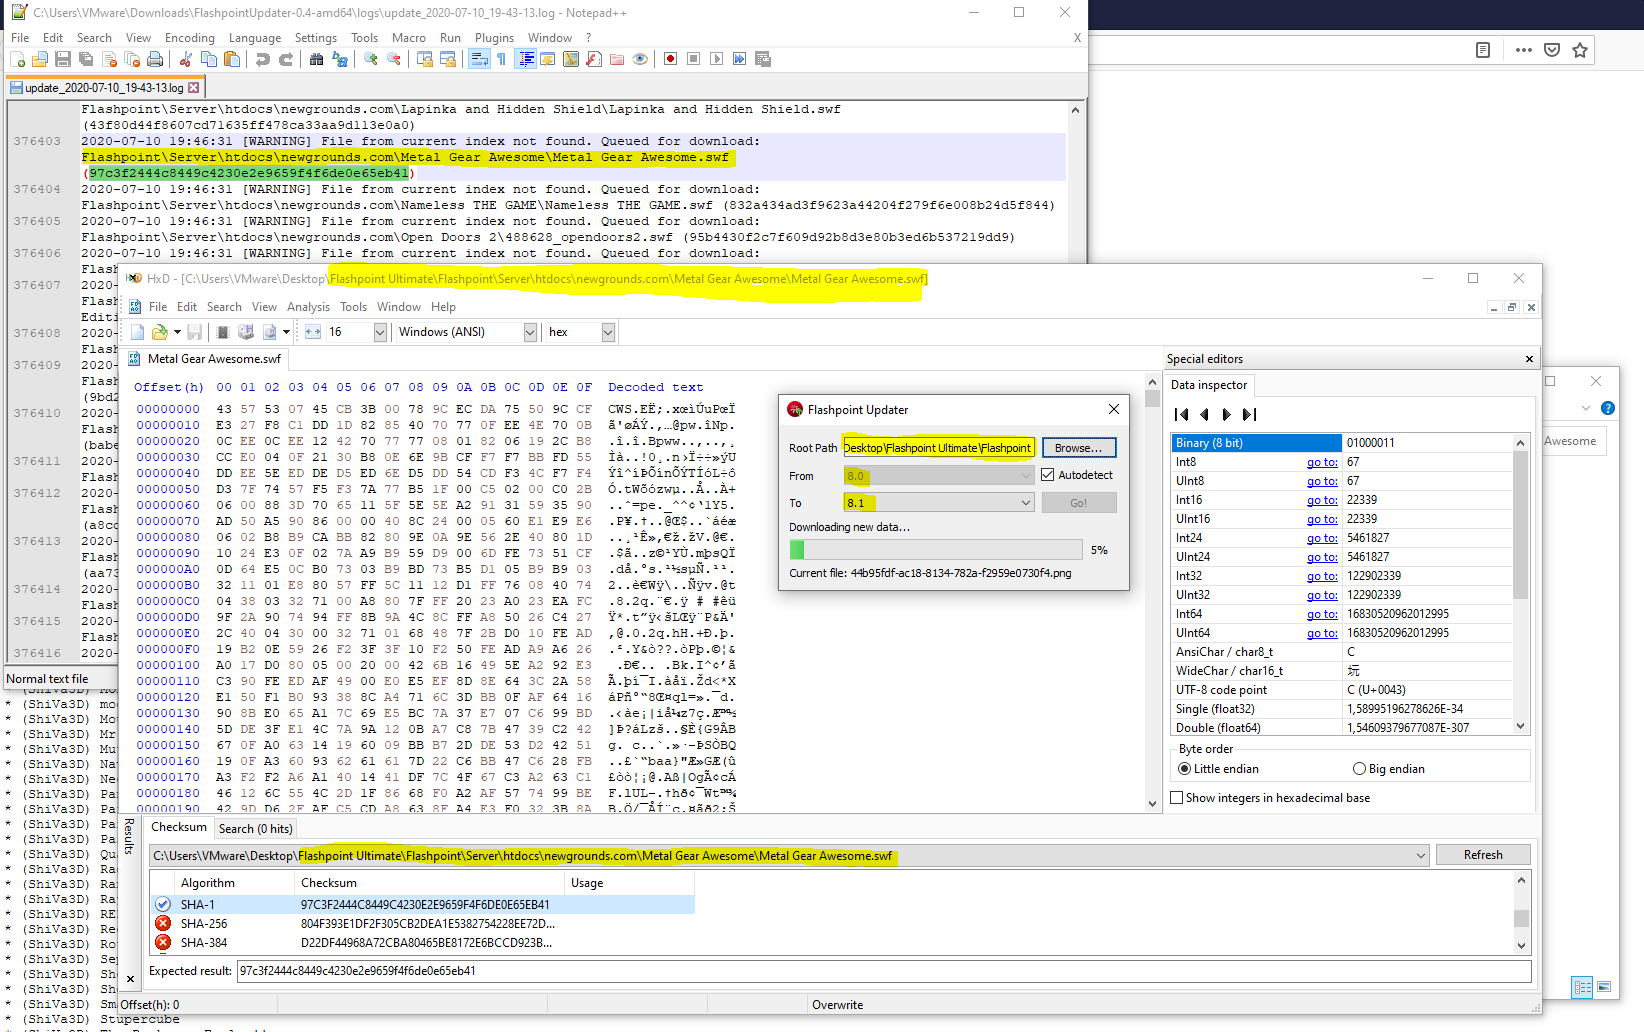Click the download progress bar in Flashpoint Updater
The image size is (1644, 1032).
pos(935,549)
